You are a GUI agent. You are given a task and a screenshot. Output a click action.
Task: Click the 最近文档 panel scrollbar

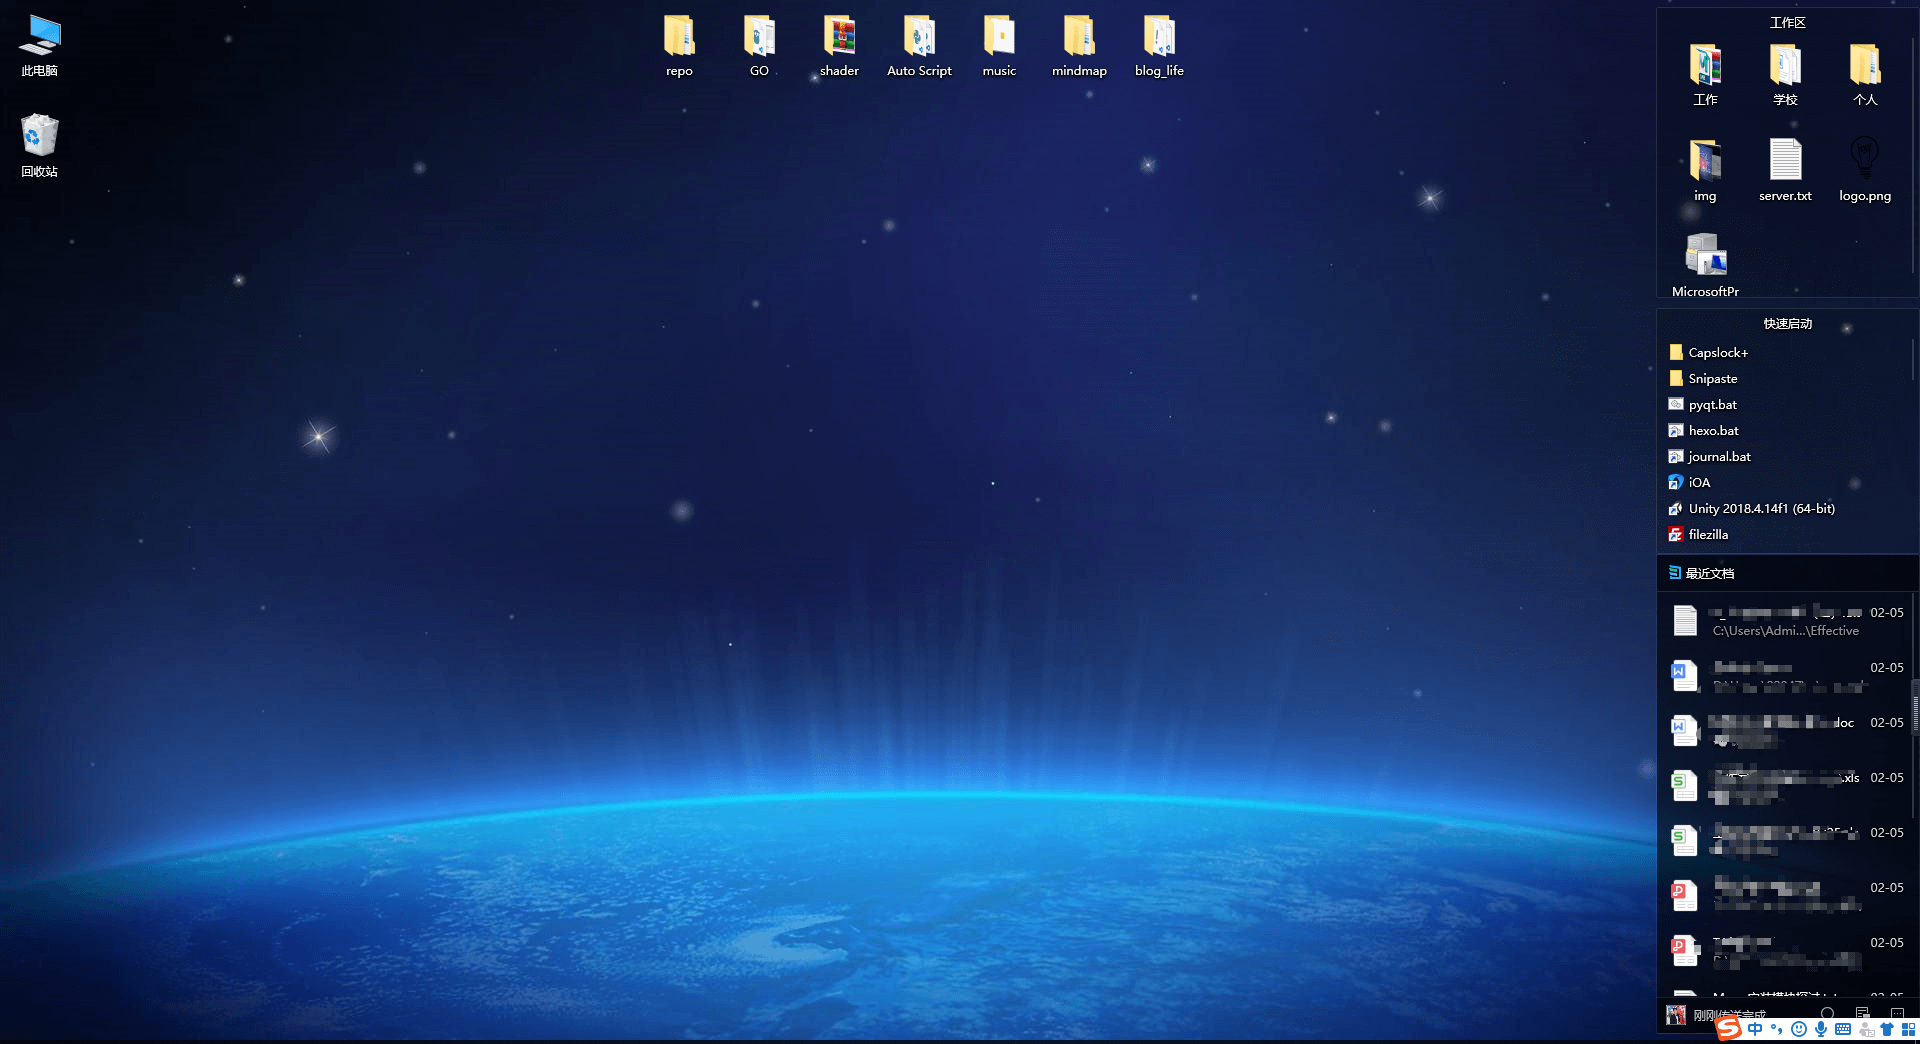pos(1915,708)
